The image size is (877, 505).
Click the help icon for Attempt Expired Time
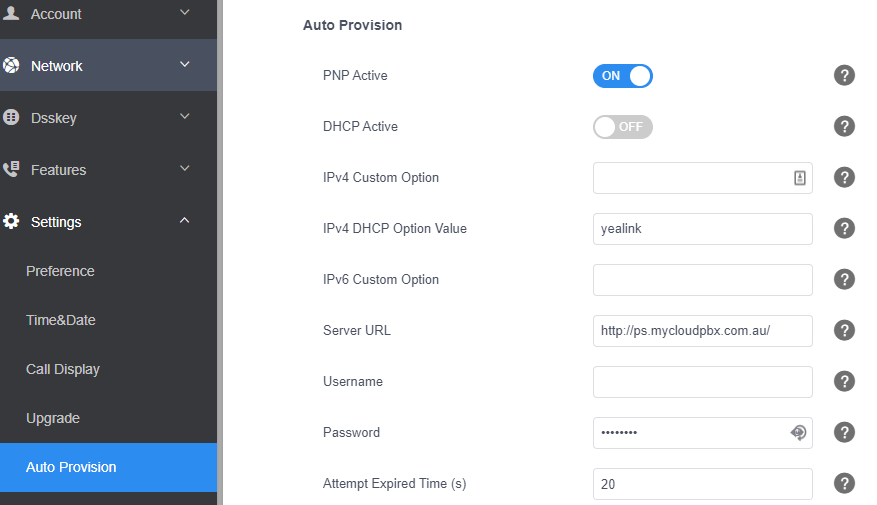844,483
